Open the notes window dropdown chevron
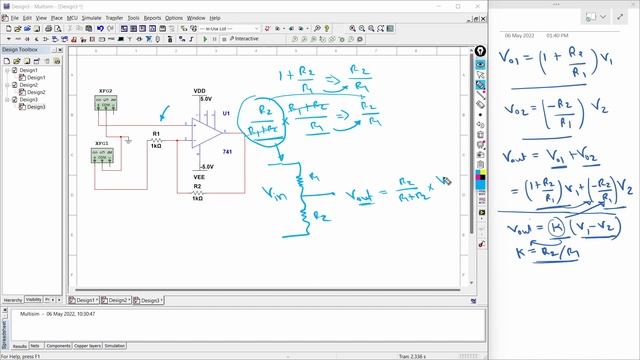Viewport: 640px width, 360px height. coord(602,17)
